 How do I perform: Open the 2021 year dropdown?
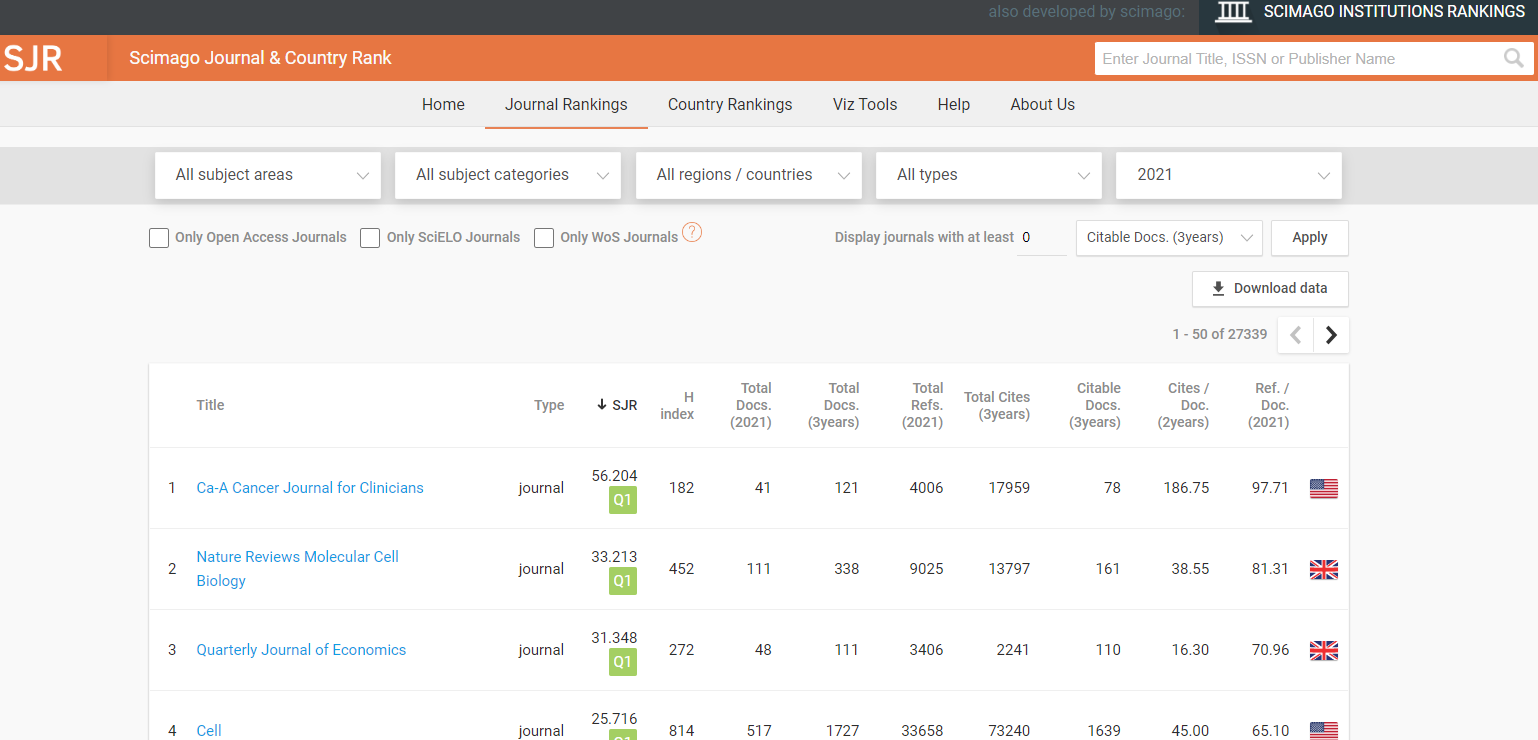point(1229,175)
